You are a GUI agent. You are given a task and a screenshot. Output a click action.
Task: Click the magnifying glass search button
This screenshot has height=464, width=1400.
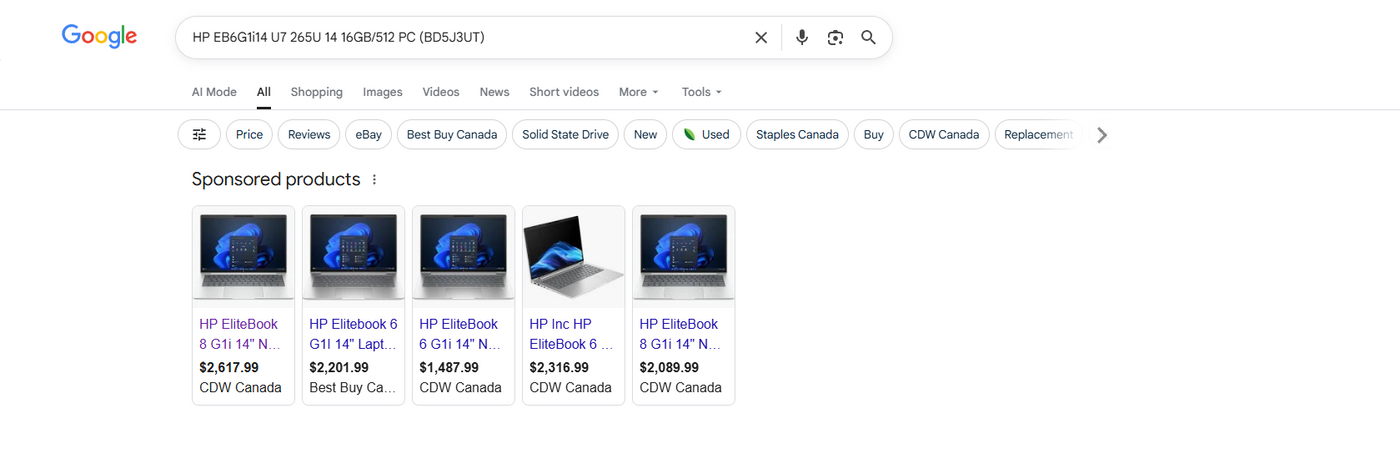click(868, 38)
